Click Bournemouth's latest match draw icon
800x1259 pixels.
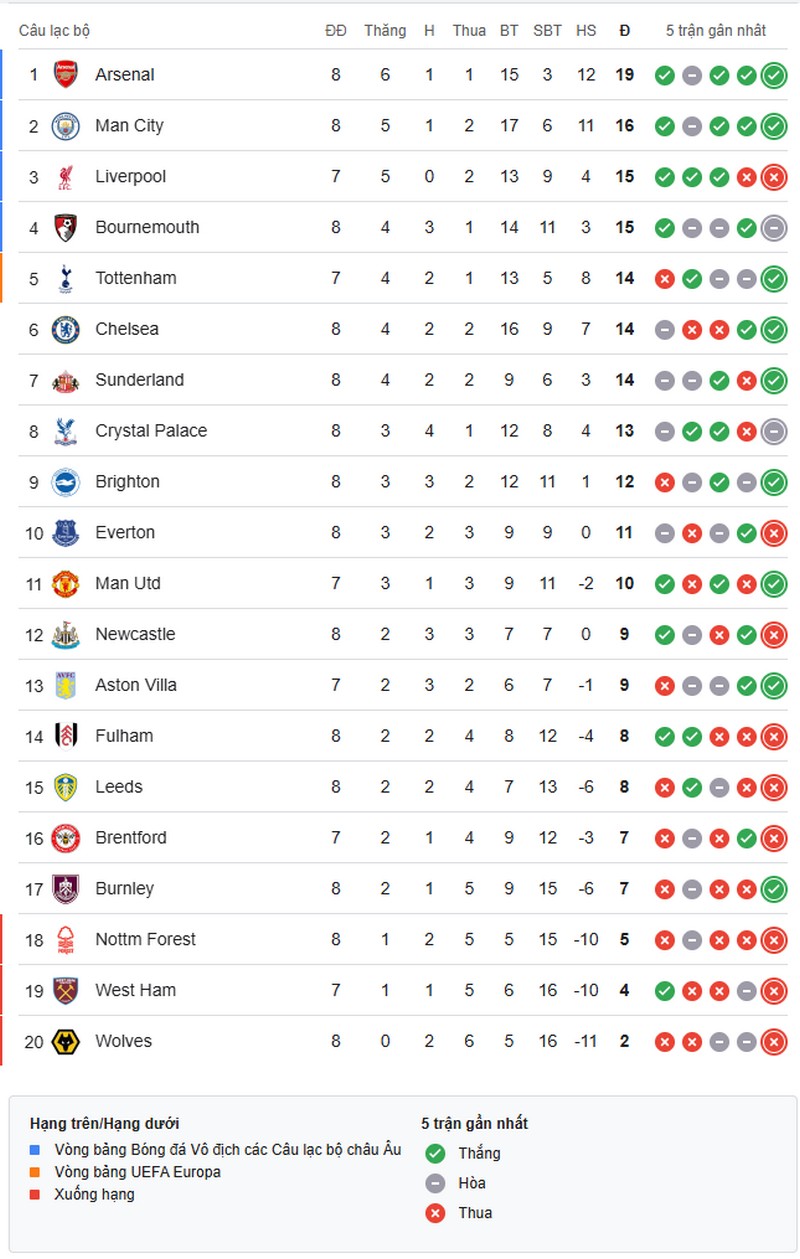coord(773,228)
